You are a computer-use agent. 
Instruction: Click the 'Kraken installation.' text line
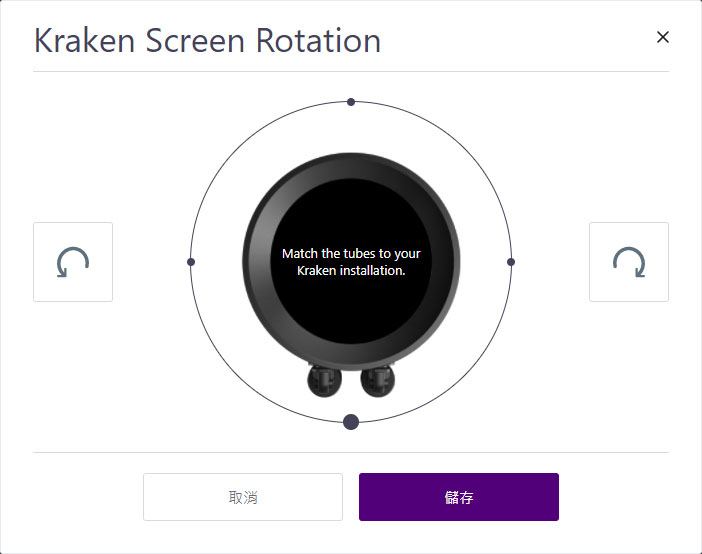pos(351,271)
